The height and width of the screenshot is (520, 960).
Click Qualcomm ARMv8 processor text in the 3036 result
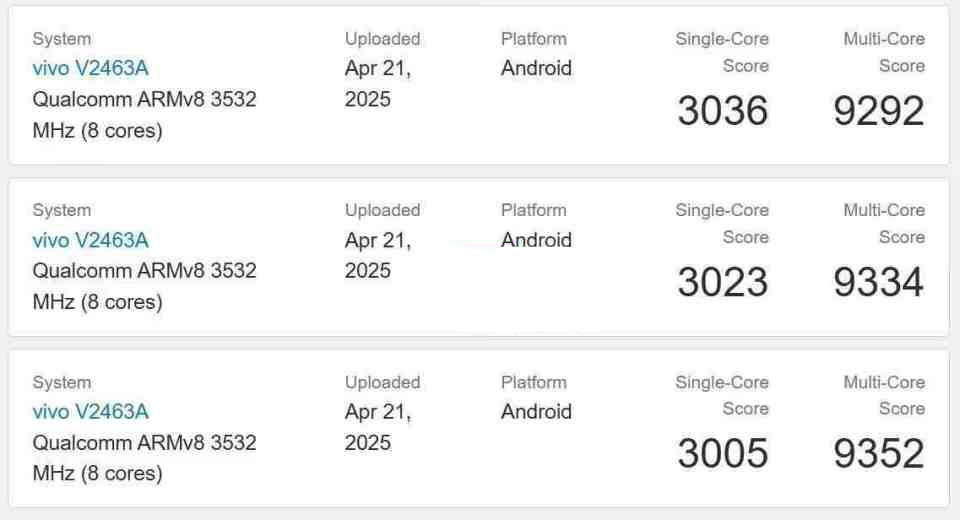144,115
